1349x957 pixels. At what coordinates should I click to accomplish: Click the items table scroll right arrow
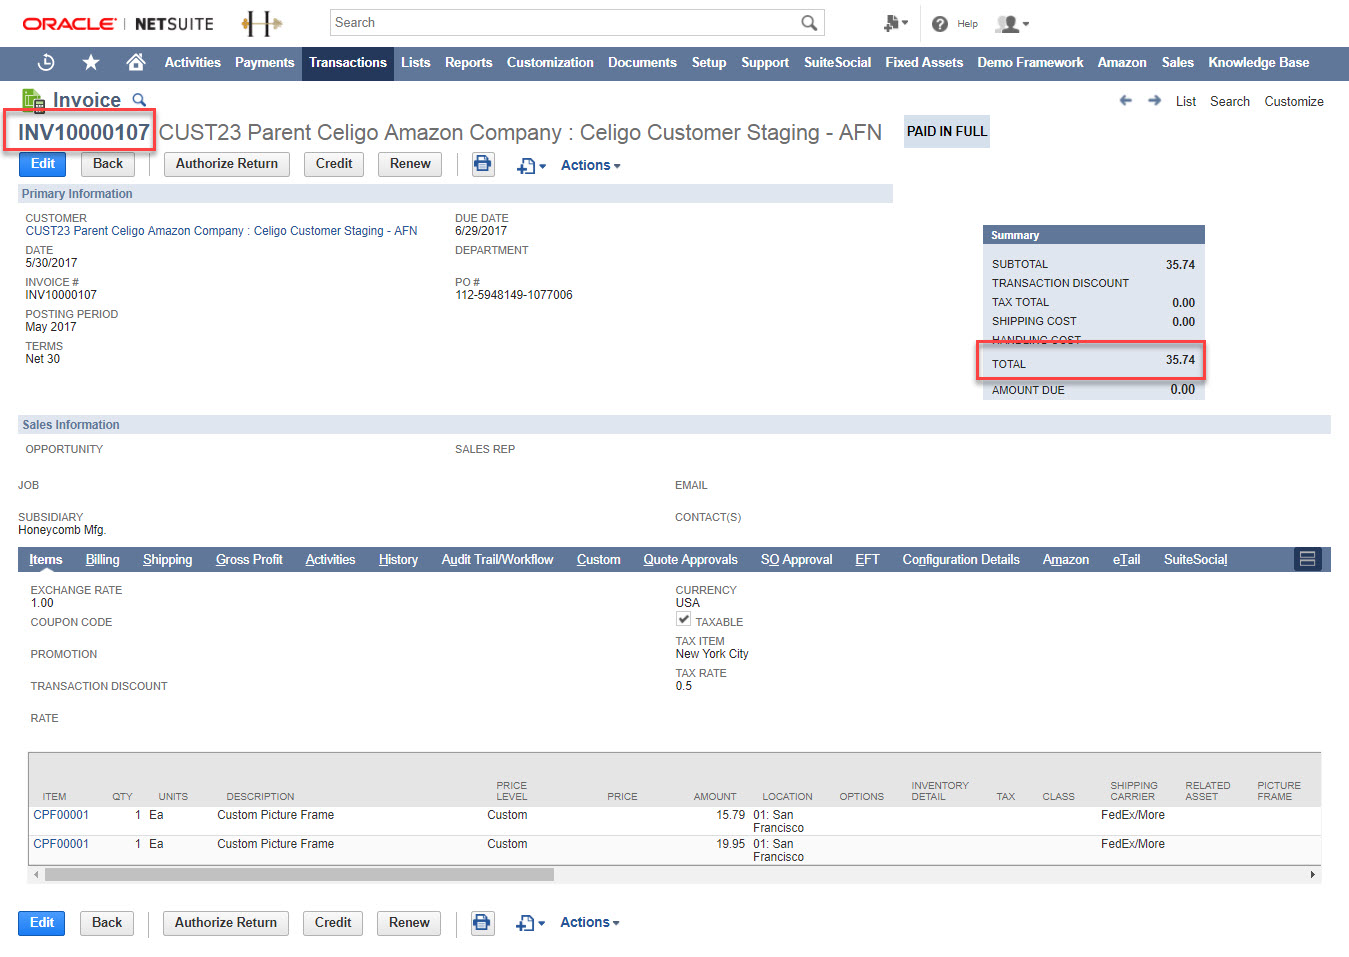click(1313, 875)
